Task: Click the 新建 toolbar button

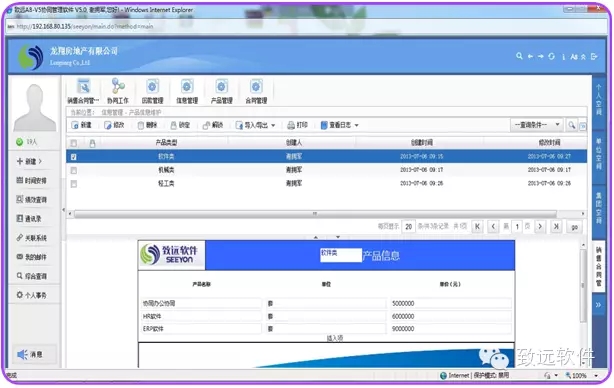Action: (81, 125)
